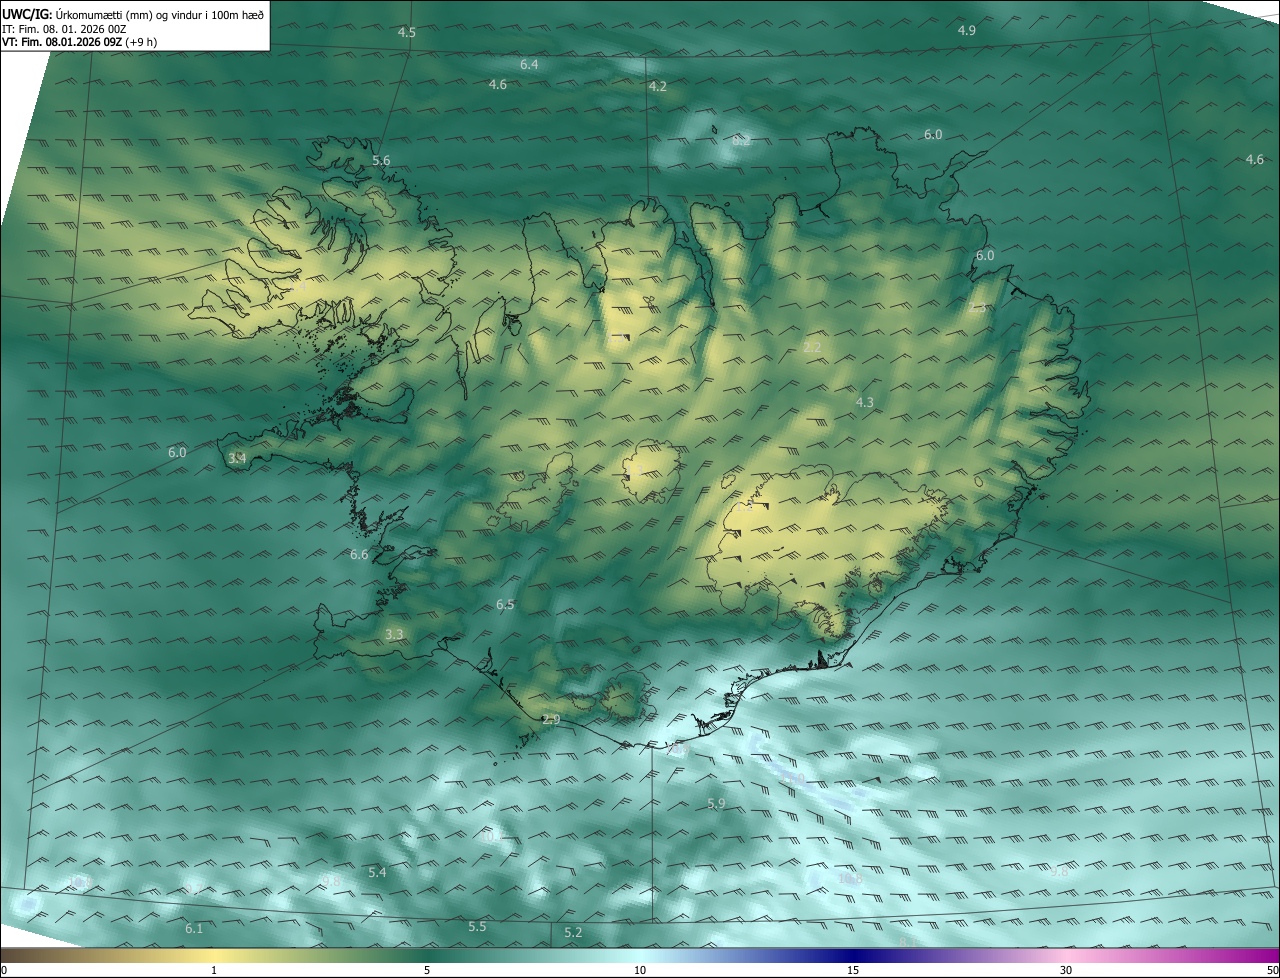Click the 6.6 value off the west coast

click(359, 555)
